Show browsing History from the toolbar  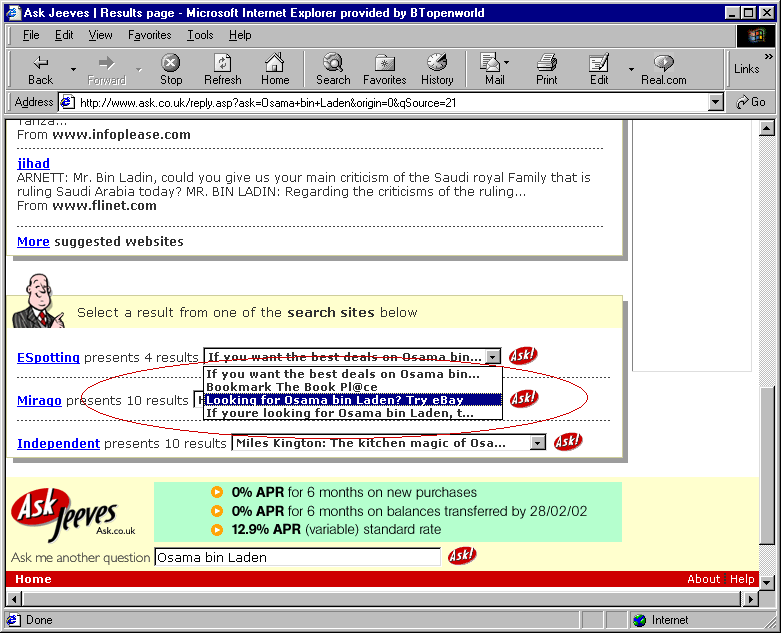point(437,69)
